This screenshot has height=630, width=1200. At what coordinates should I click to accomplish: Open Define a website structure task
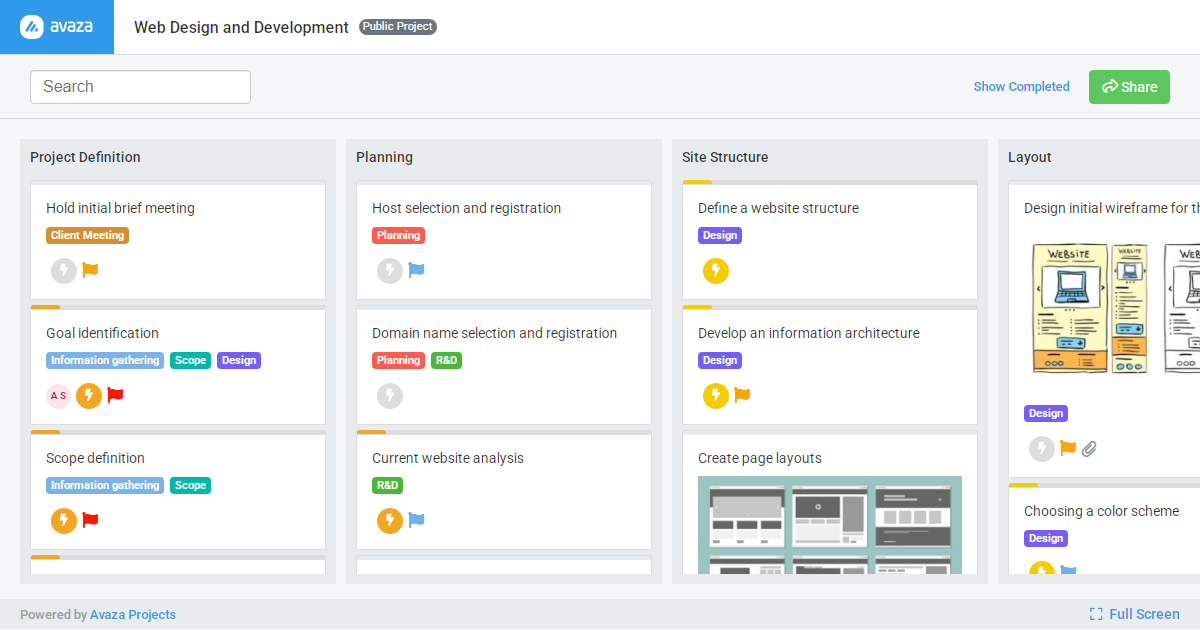[x=778, y=208]
